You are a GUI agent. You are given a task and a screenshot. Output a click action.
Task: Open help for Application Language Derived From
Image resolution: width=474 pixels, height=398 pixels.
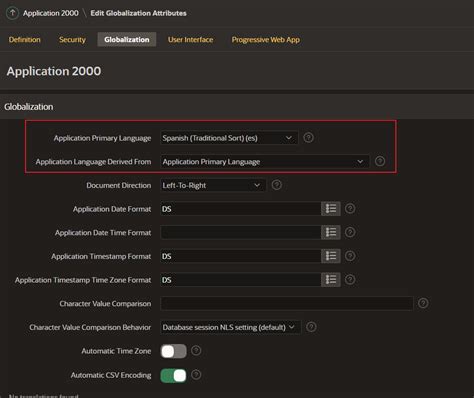380,161
